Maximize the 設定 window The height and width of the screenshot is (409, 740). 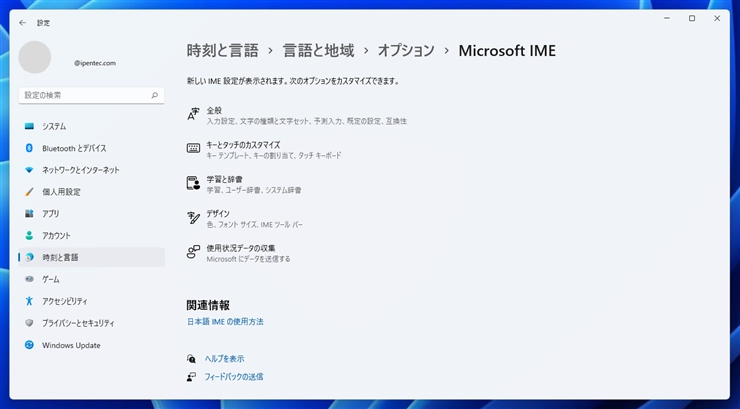click(692, 18)
